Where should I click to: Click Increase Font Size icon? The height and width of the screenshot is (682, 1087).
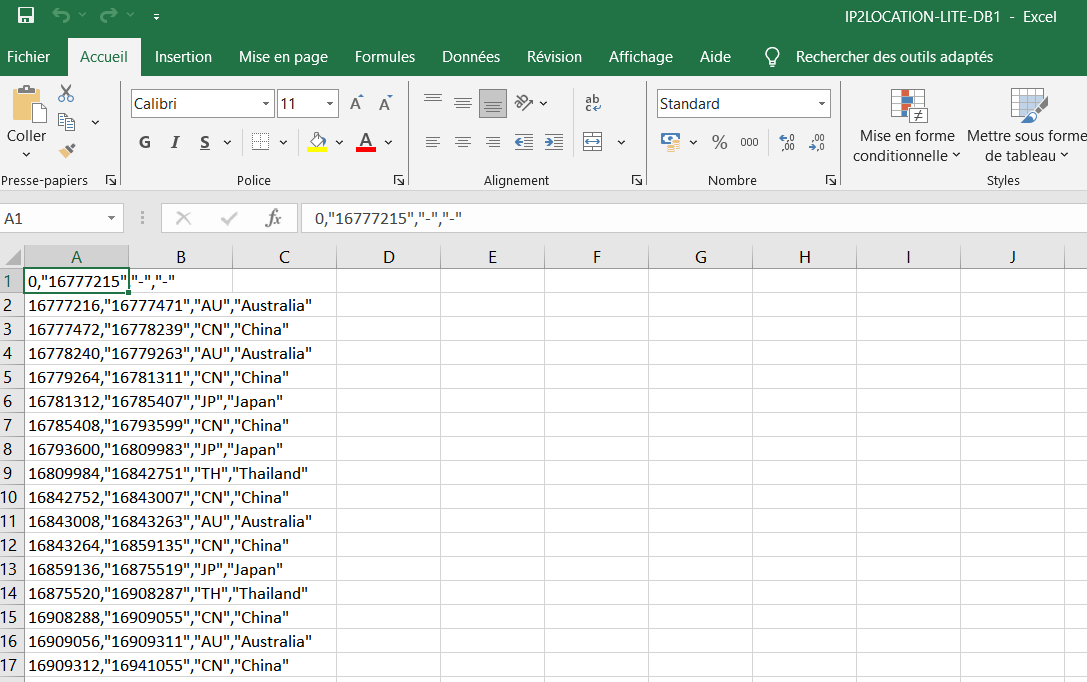tap(357, 104)
